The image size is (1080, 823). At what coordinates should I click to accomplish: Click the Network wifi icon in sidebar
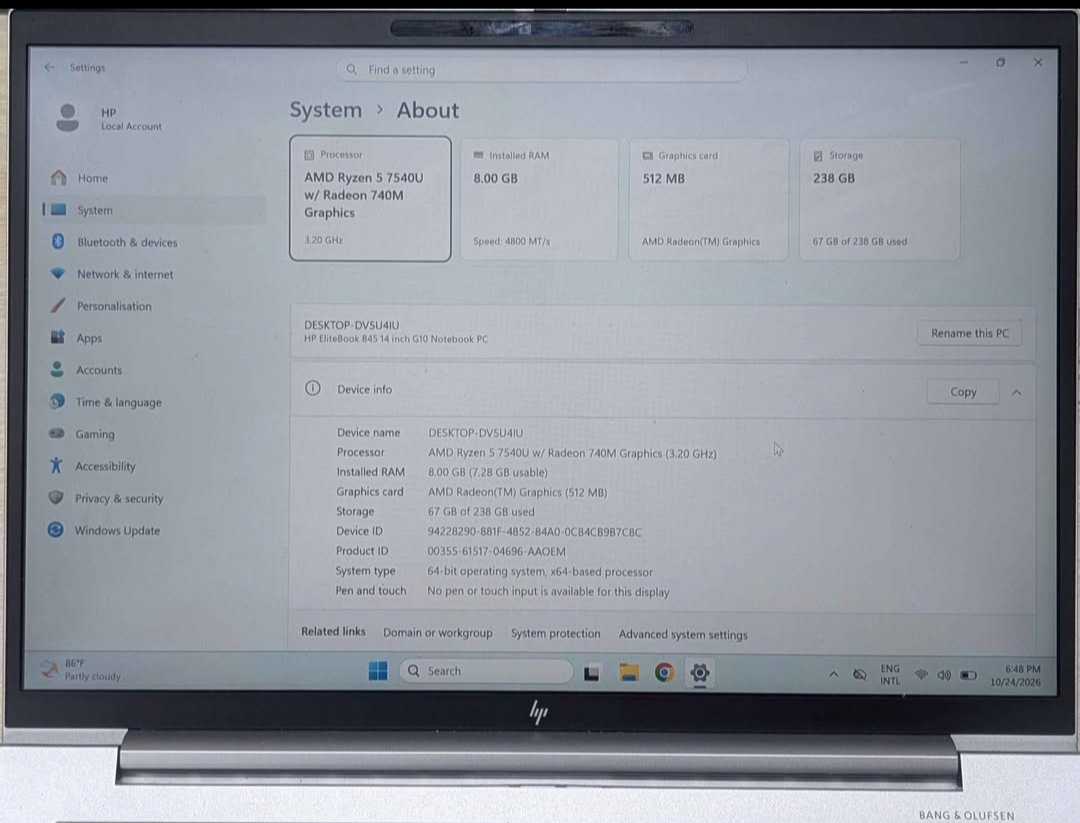coord(58,273)
